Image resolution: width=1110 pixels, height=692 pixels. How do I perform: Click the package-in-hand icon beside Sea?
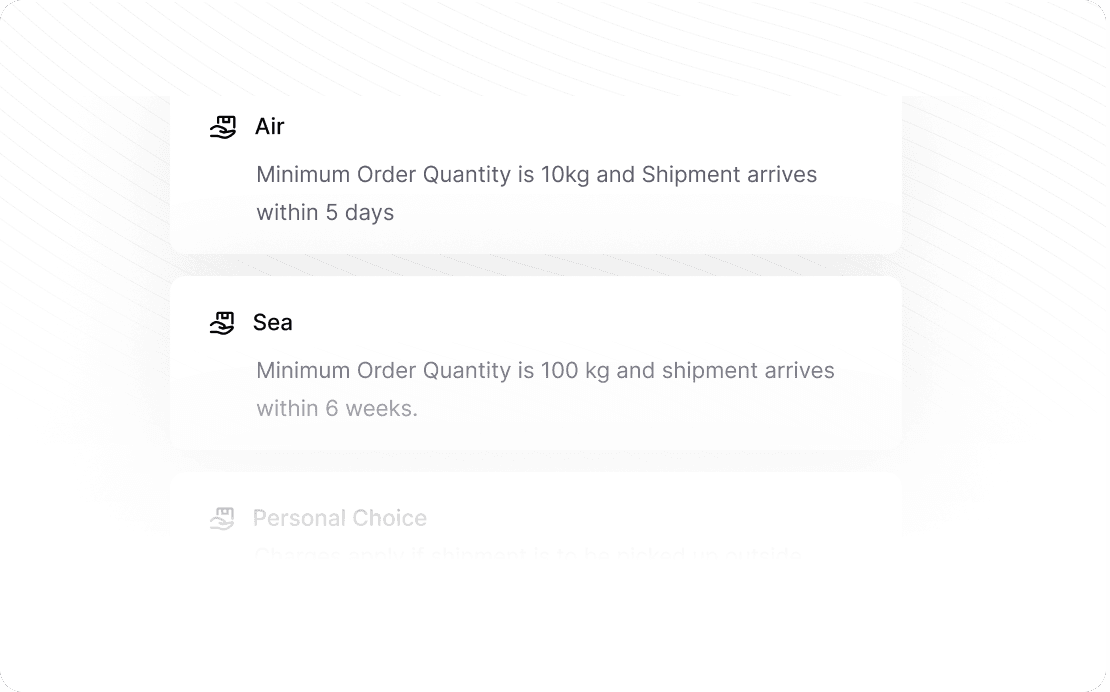click(222, 323)
